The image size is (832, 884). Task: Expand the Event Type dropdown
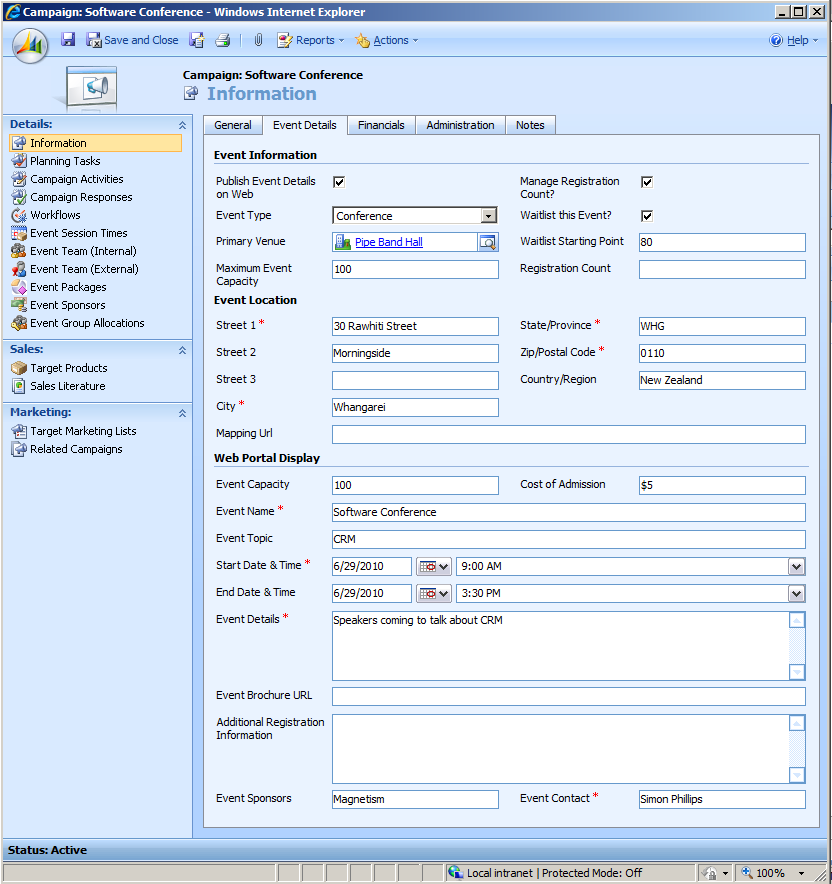click(x=488, y=216)
